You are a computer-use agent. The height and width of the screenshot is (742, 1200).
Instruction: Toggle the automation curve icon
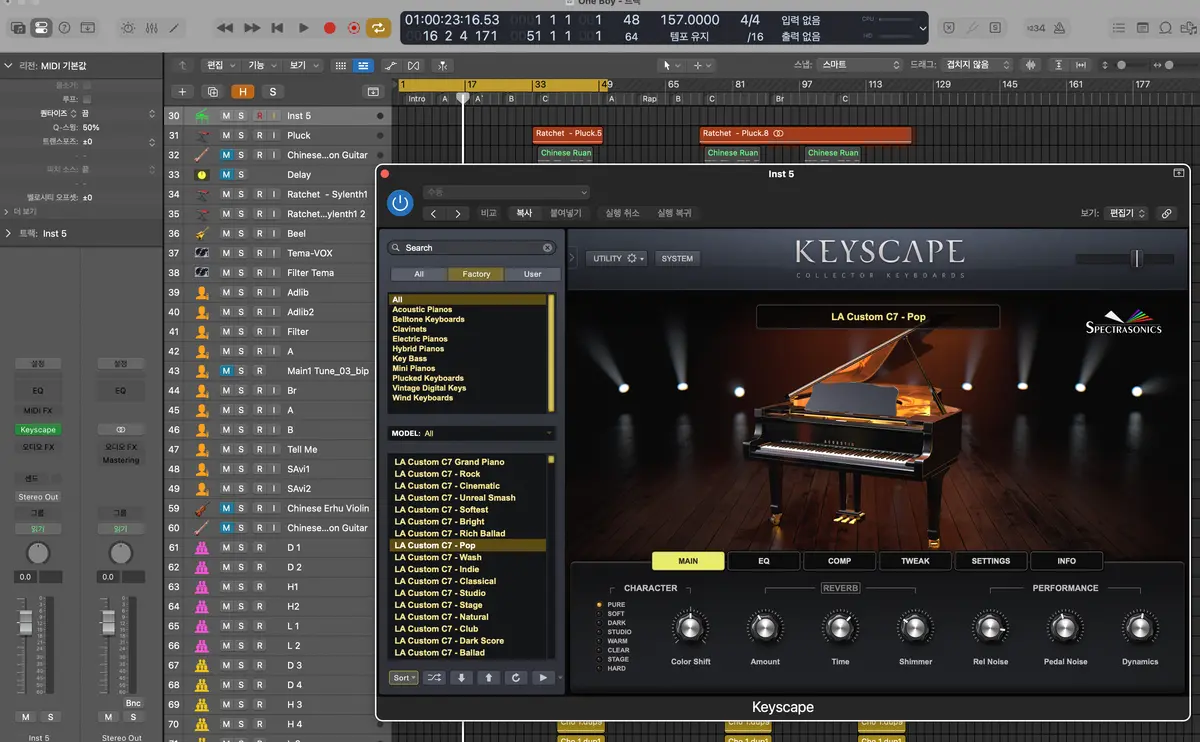tap(393, 65)
